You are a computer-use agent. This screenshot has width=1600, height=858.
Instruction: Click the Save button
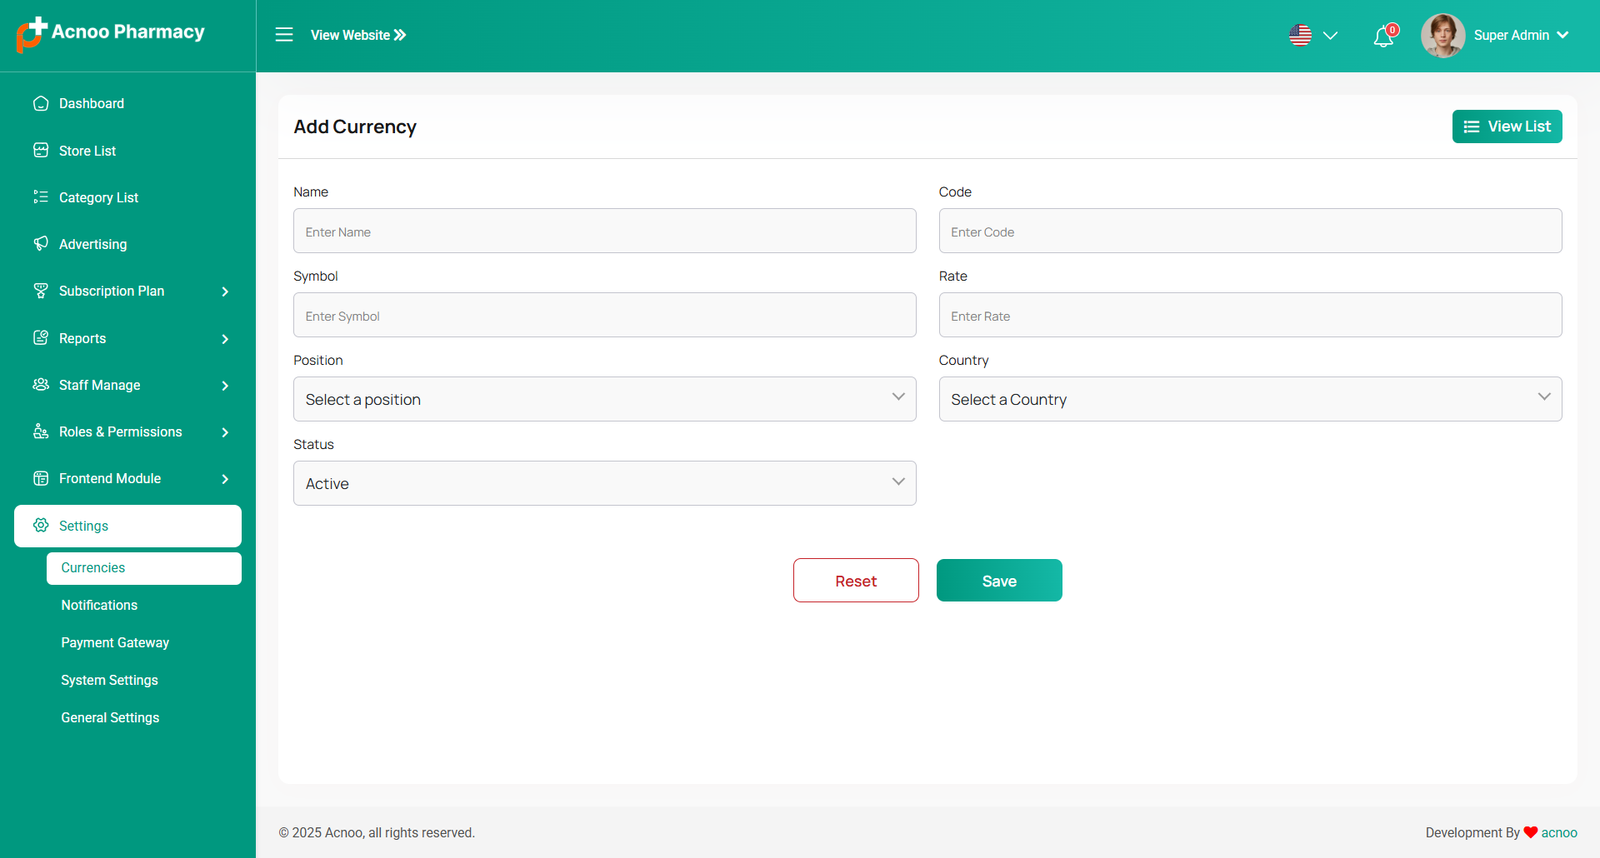pyautogui.click(x=999, y=580)
